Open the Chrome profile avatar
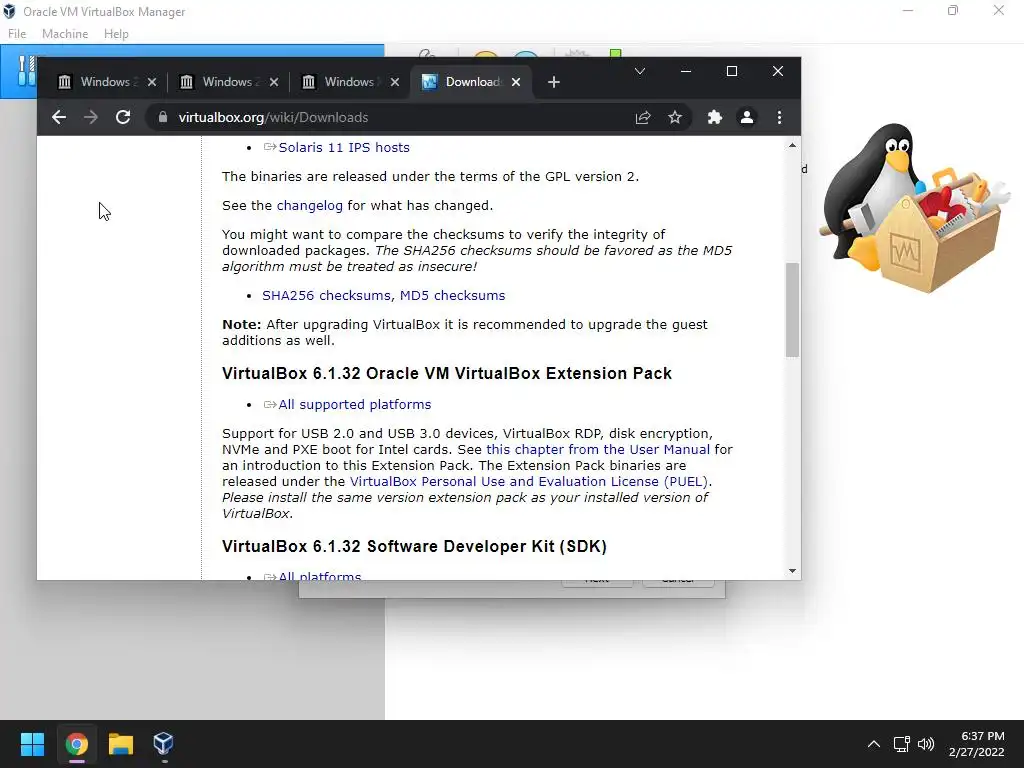The width and height of the screenshot is (1024, 768). 746,118
